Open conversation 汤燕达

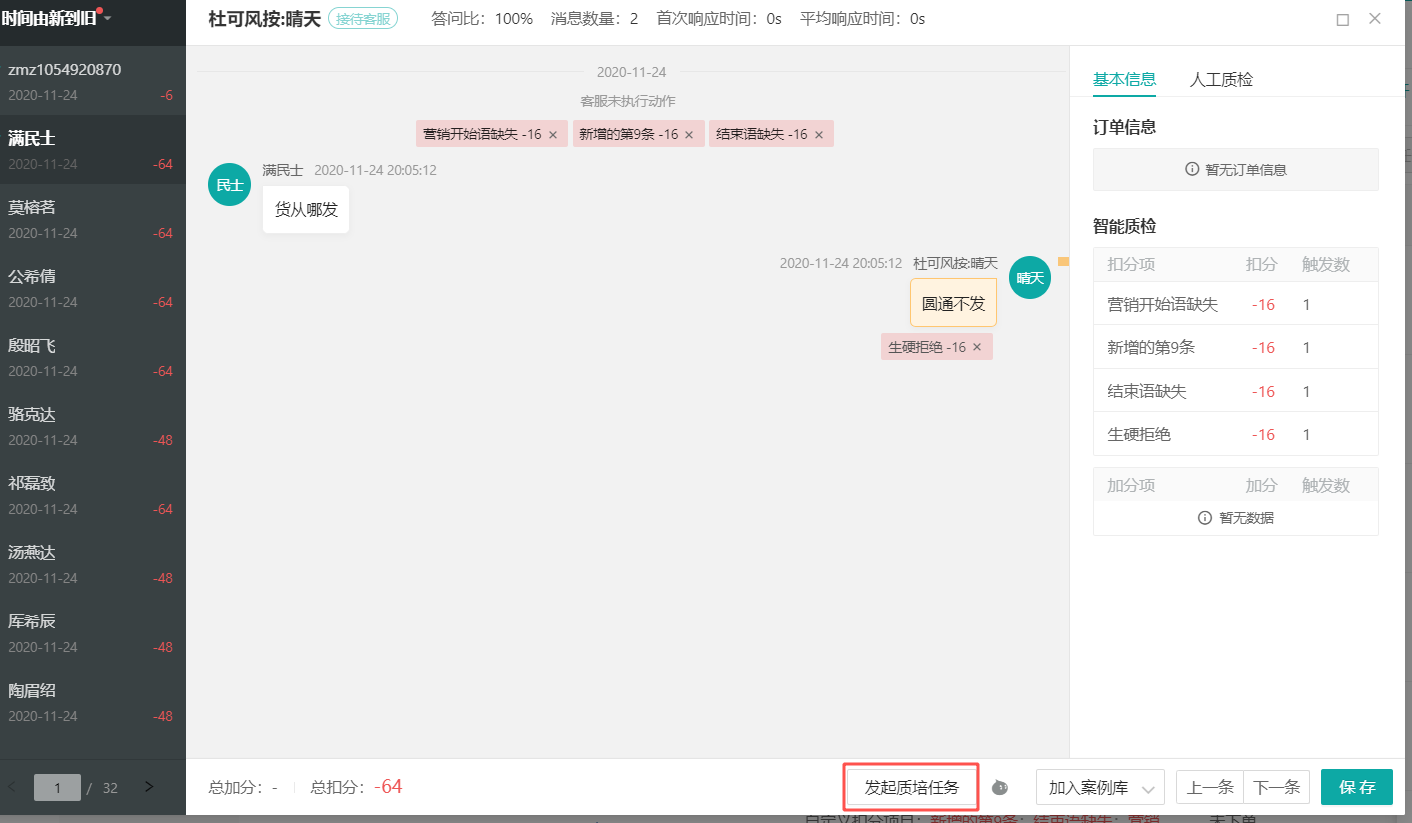[93, 564]
